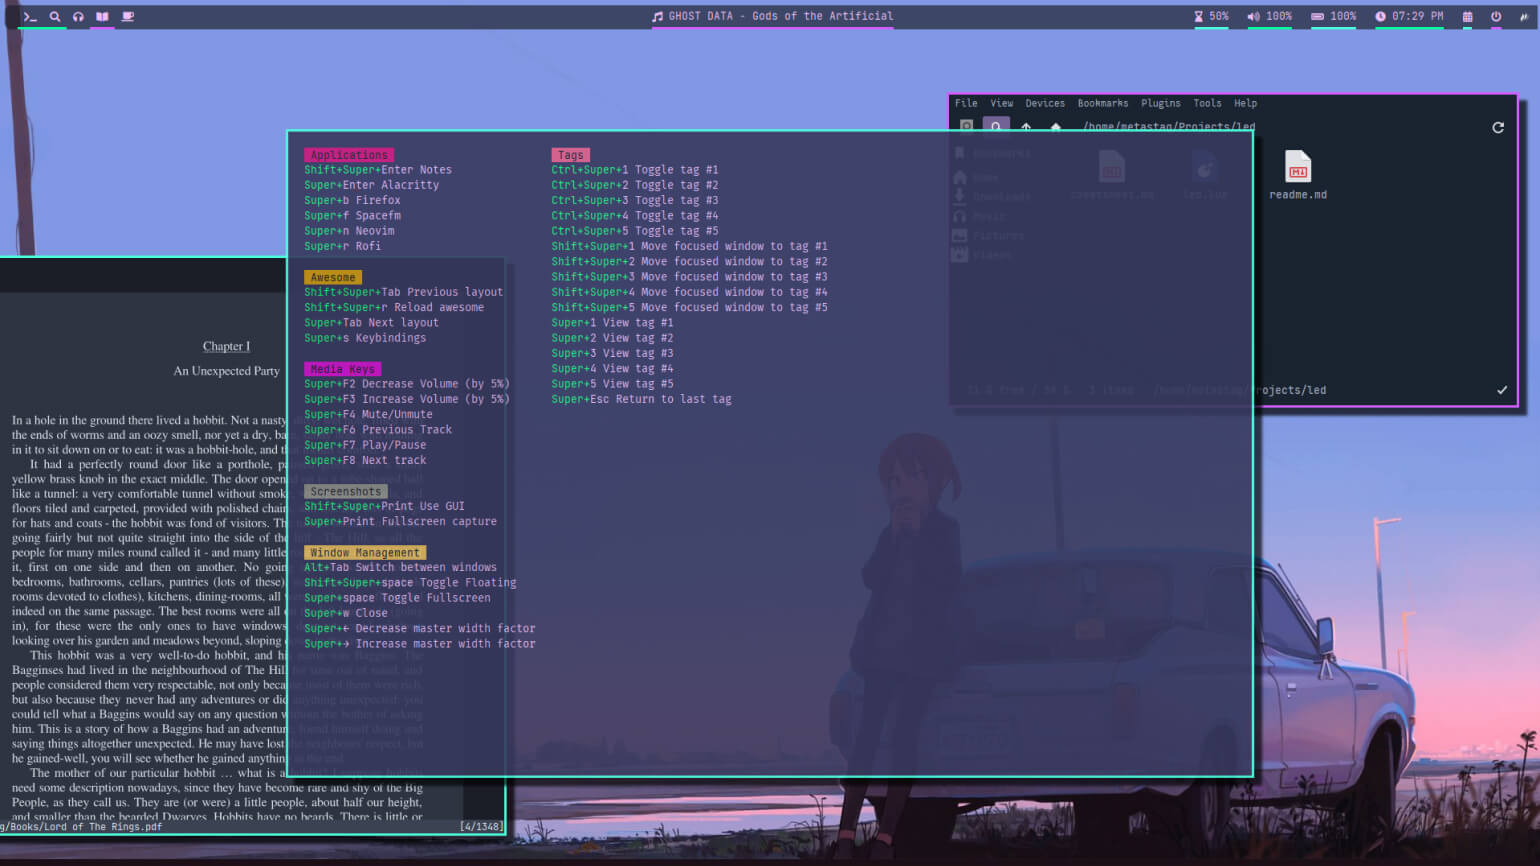Click the Chapter I heading link

click(x=226, y=347)
